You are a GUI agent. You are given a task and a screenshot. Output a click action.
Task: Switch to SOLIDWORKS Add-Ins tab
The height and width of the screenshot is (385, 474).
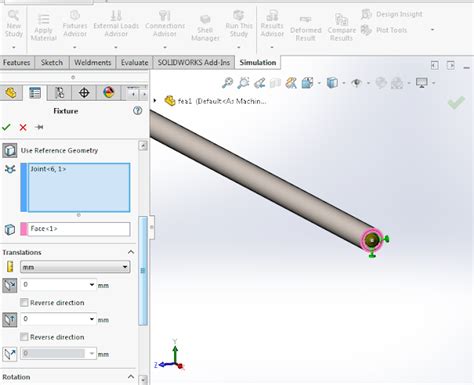click(194, 62)
